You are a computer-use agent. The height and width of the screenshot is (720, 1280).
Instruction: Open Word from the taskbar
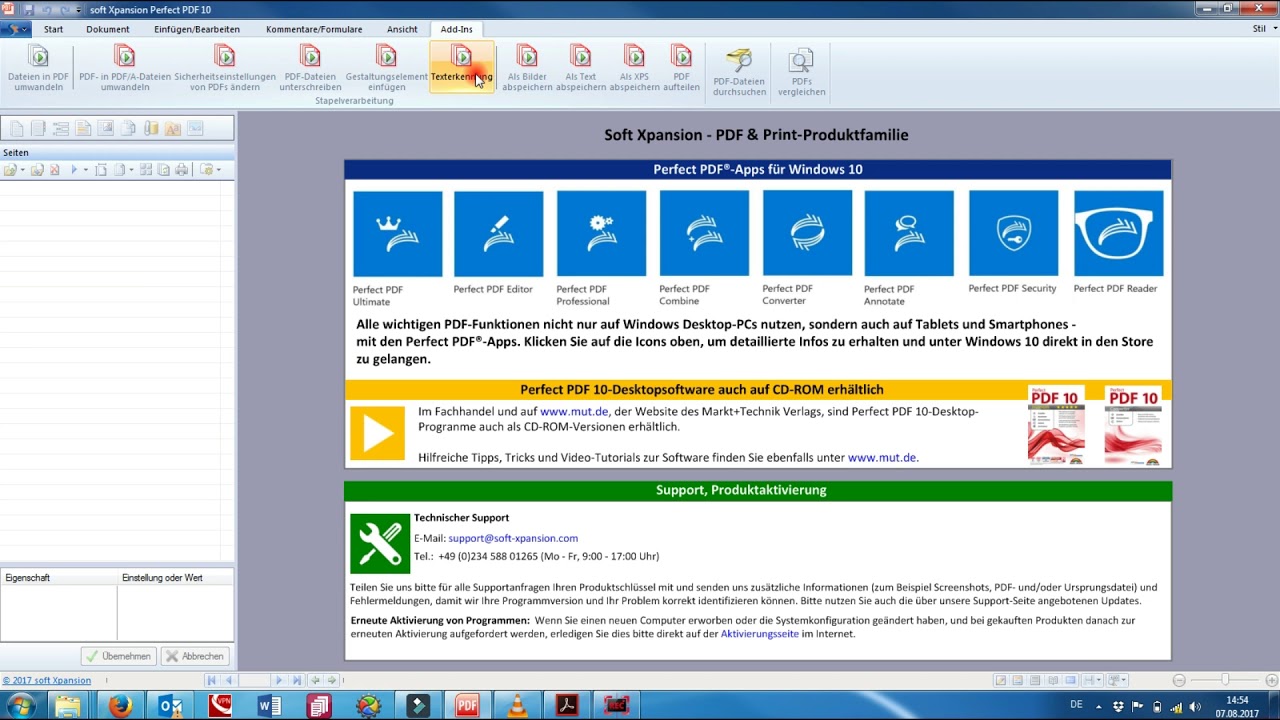tap(269, 706)
